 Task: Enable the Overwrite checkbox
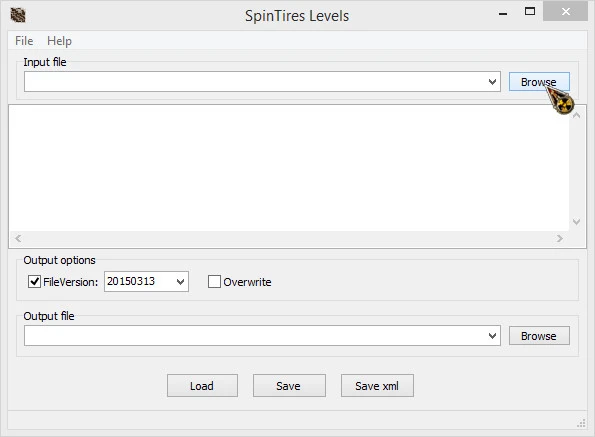click(214, 281)
